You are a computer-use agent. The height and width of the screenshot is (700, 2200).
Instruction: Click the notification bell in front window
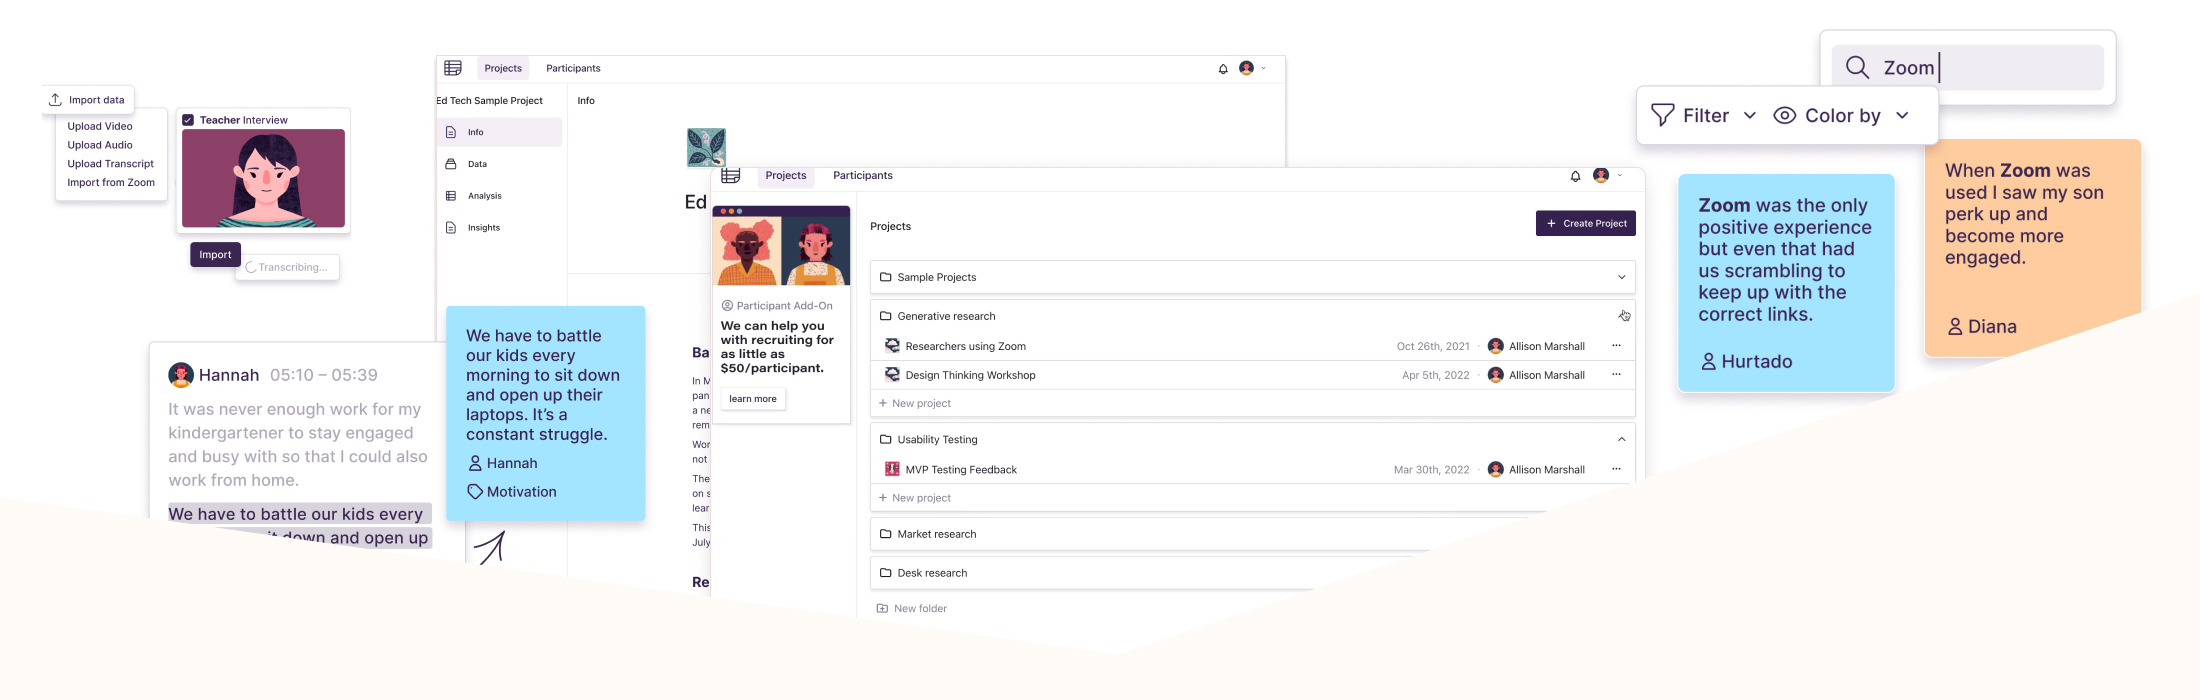[x=1575, y=176]
